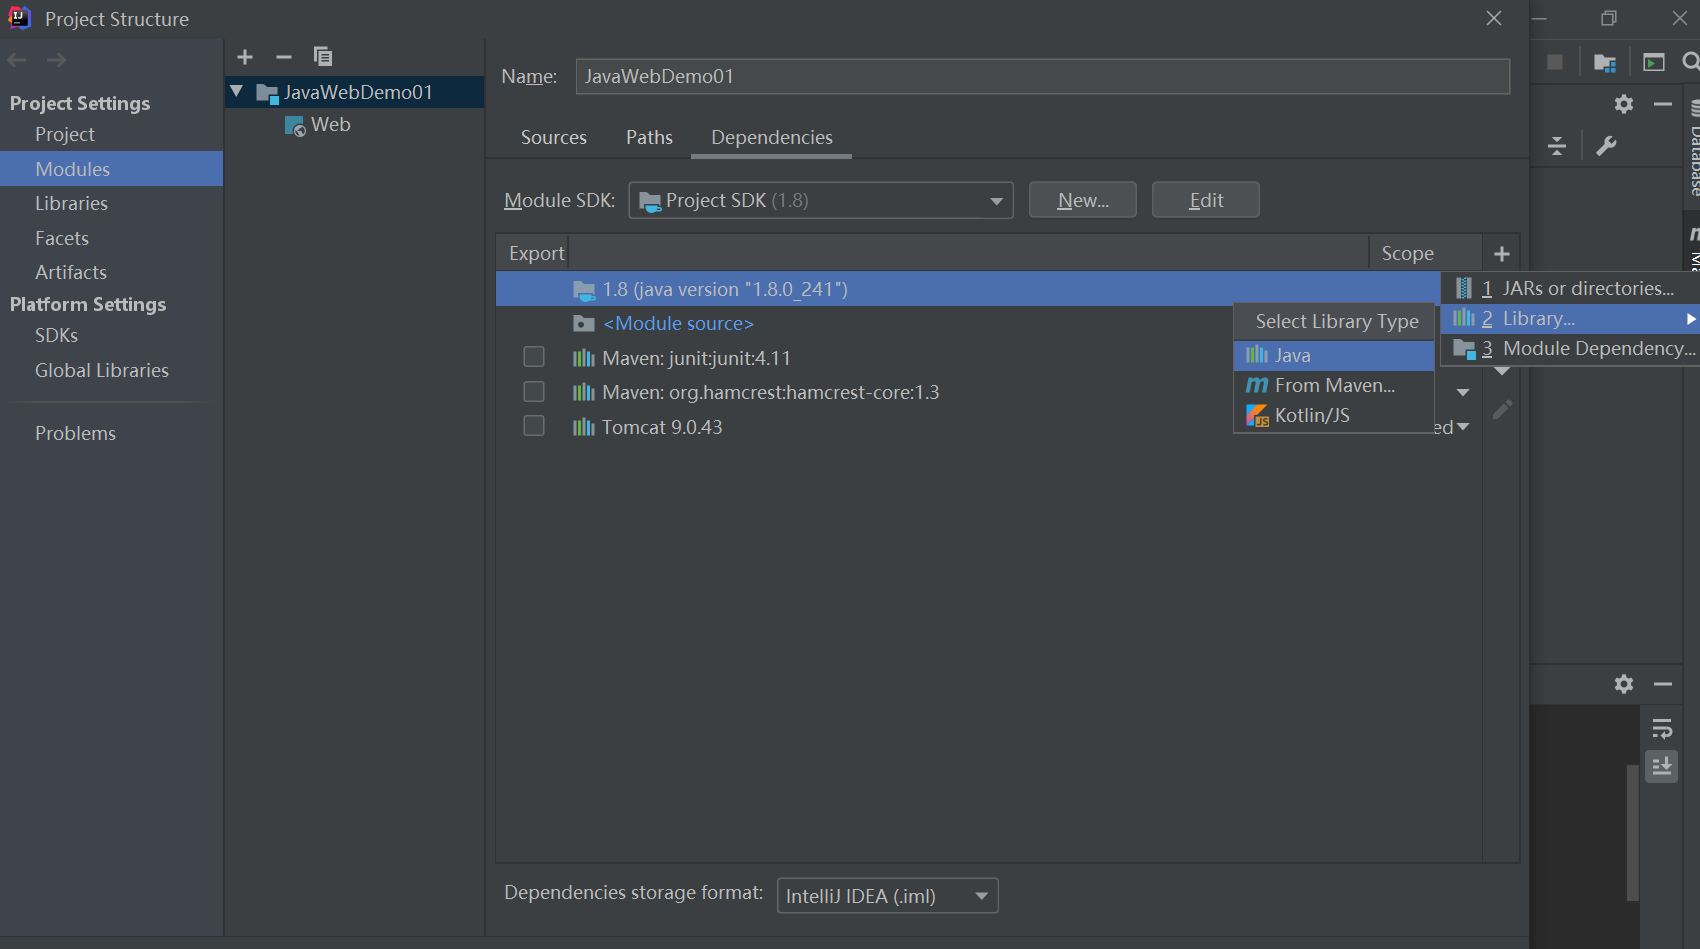Switch to the Sources tab
Screen dimensions: 1700x949
553,138
